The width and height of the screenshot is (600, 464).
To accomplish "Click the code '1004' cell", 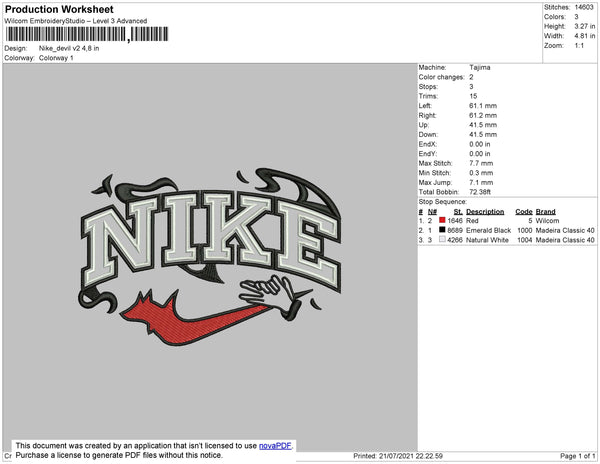I will [x=525, y=240].
